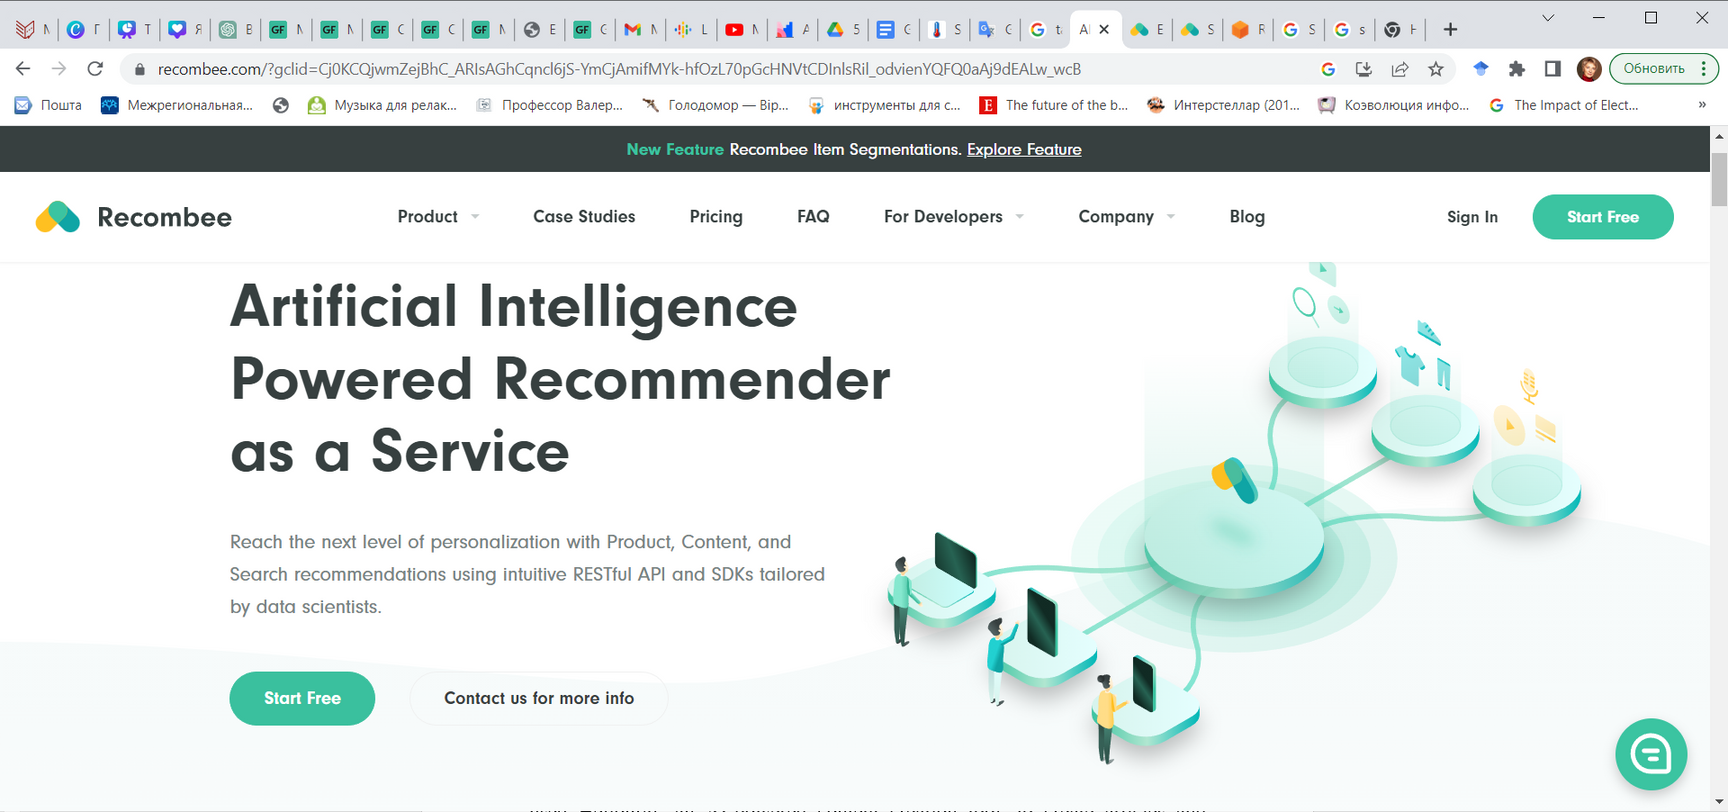The image size is (1728, 812).
Task: Open the unnamed globe icon bookmark
Action: [281, 105]
